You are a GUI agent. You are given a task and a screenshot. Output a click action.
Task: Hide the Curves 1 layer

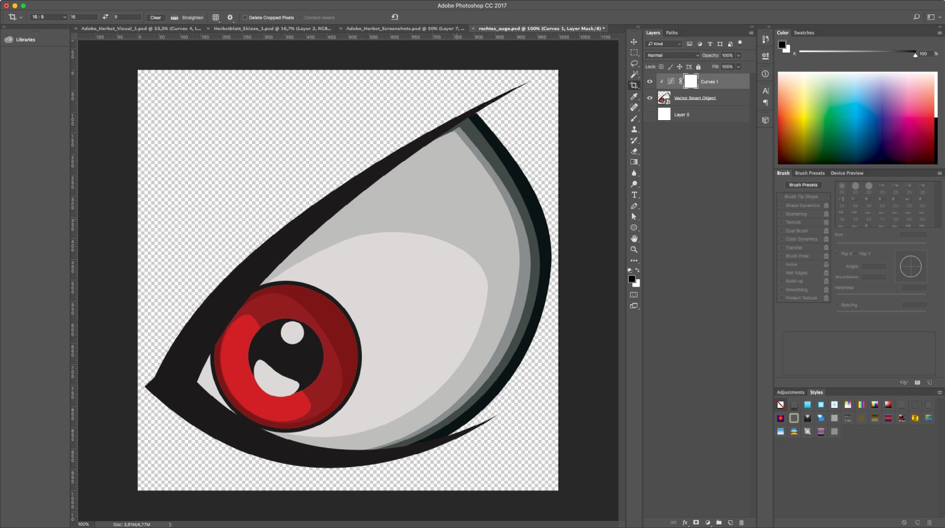649,82
